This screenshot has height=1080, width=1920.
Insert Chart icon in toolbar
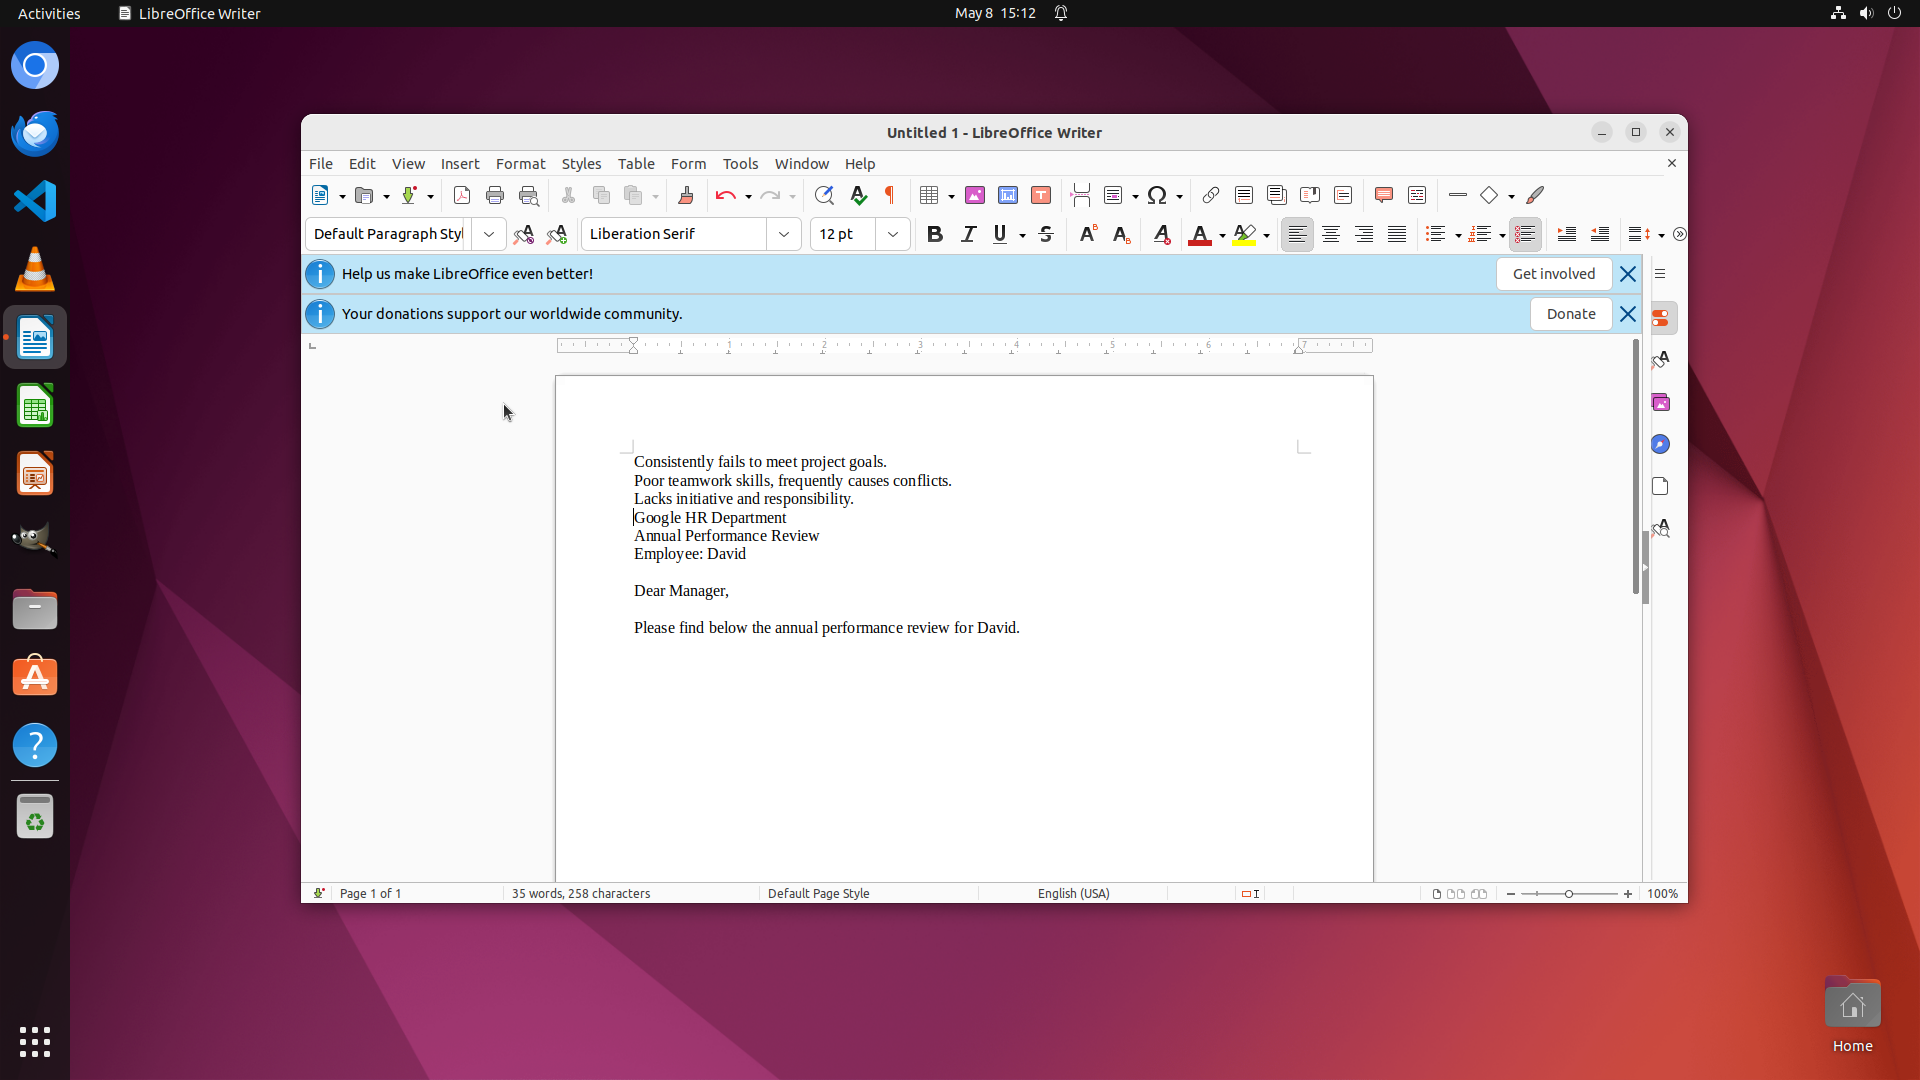1008,195
